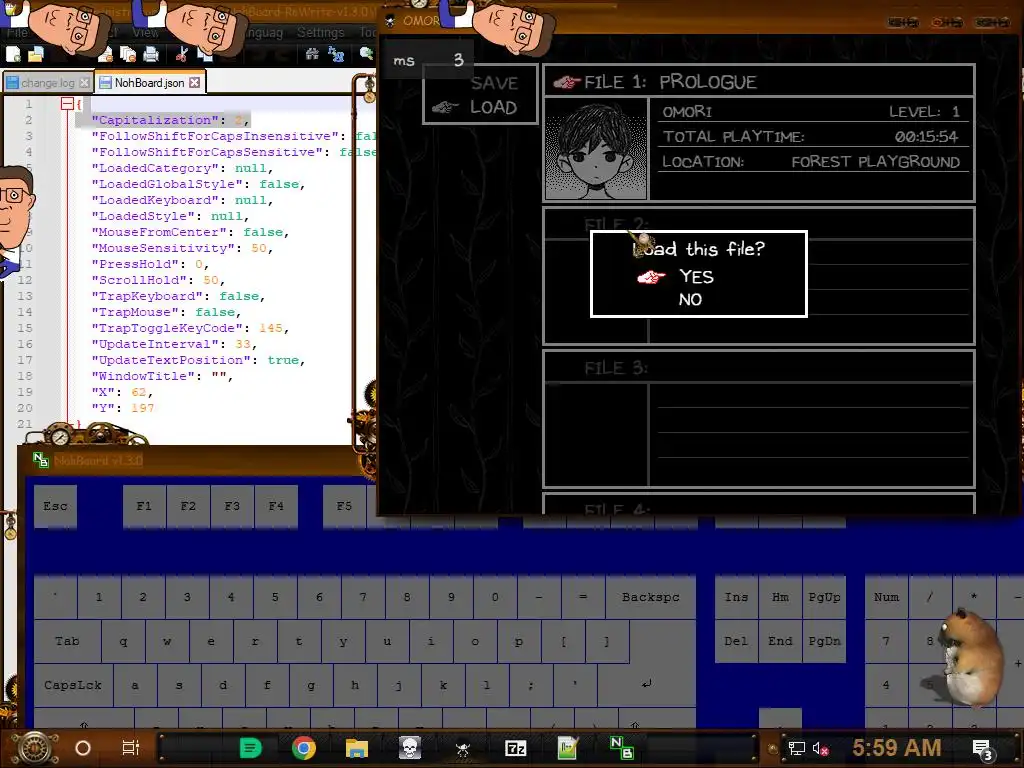Screen dimensions: 1024x768
Task: Click the F1 key on NohBoard
Action: point(144,506)
